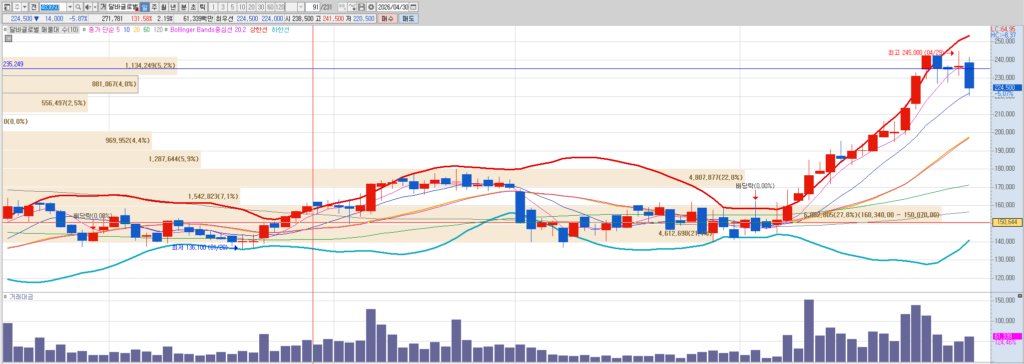Image resolution: width=1024 pixels, height=364 pixels.
Task: Choose interval 1 button
Action: point(214,7)
